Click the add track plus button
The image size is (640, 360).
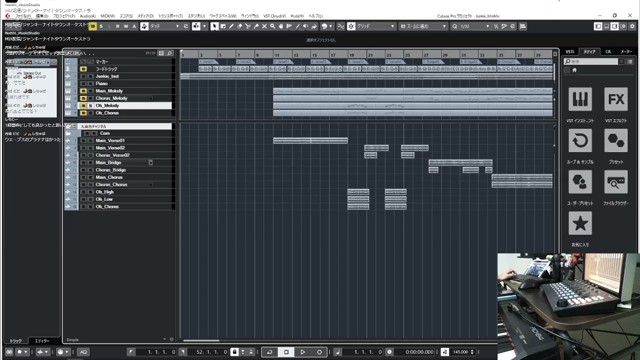[x=161, y=53]
